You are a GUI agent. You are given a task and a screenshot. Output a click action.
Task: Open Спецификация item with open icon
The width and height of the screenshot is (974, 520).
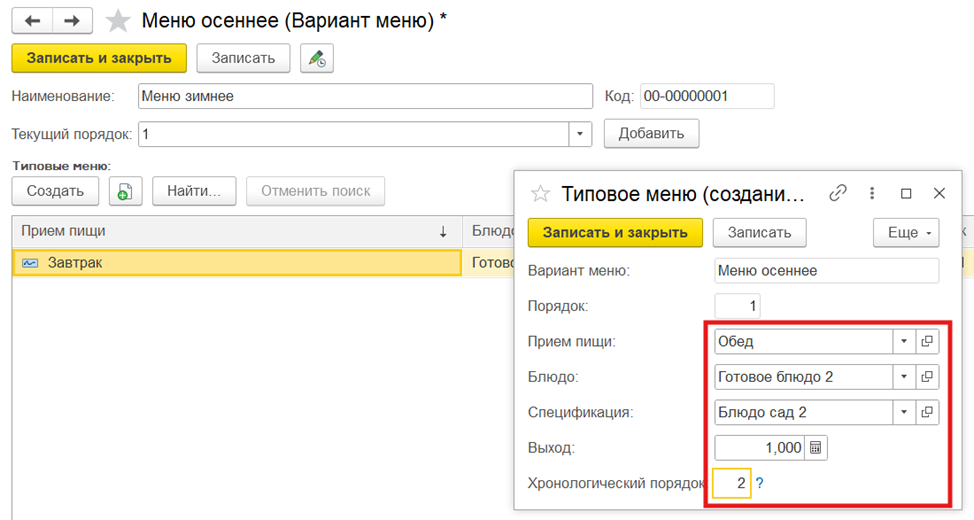[927, 412]
